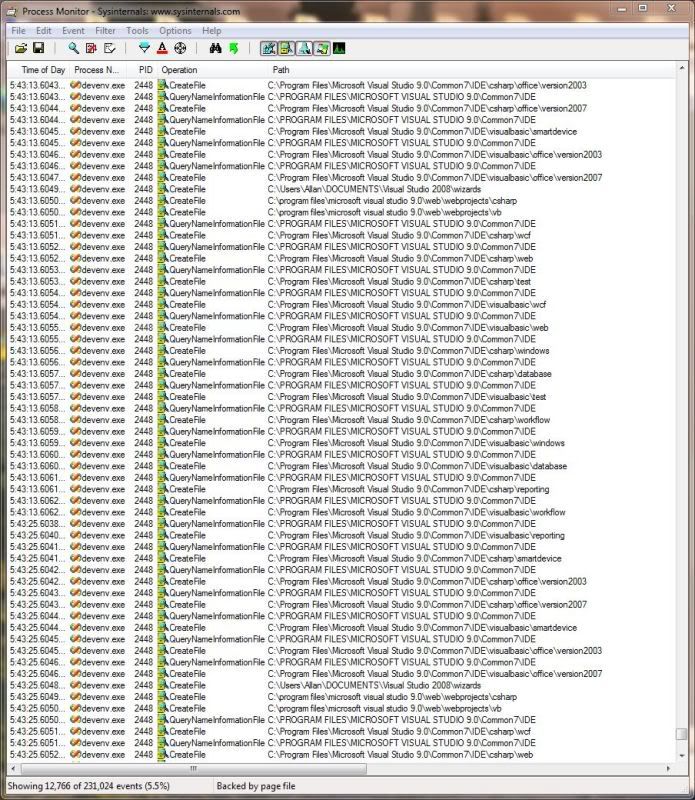Click the Time of Day column header
Screen dimensions: 695x800
click(39, 70)
